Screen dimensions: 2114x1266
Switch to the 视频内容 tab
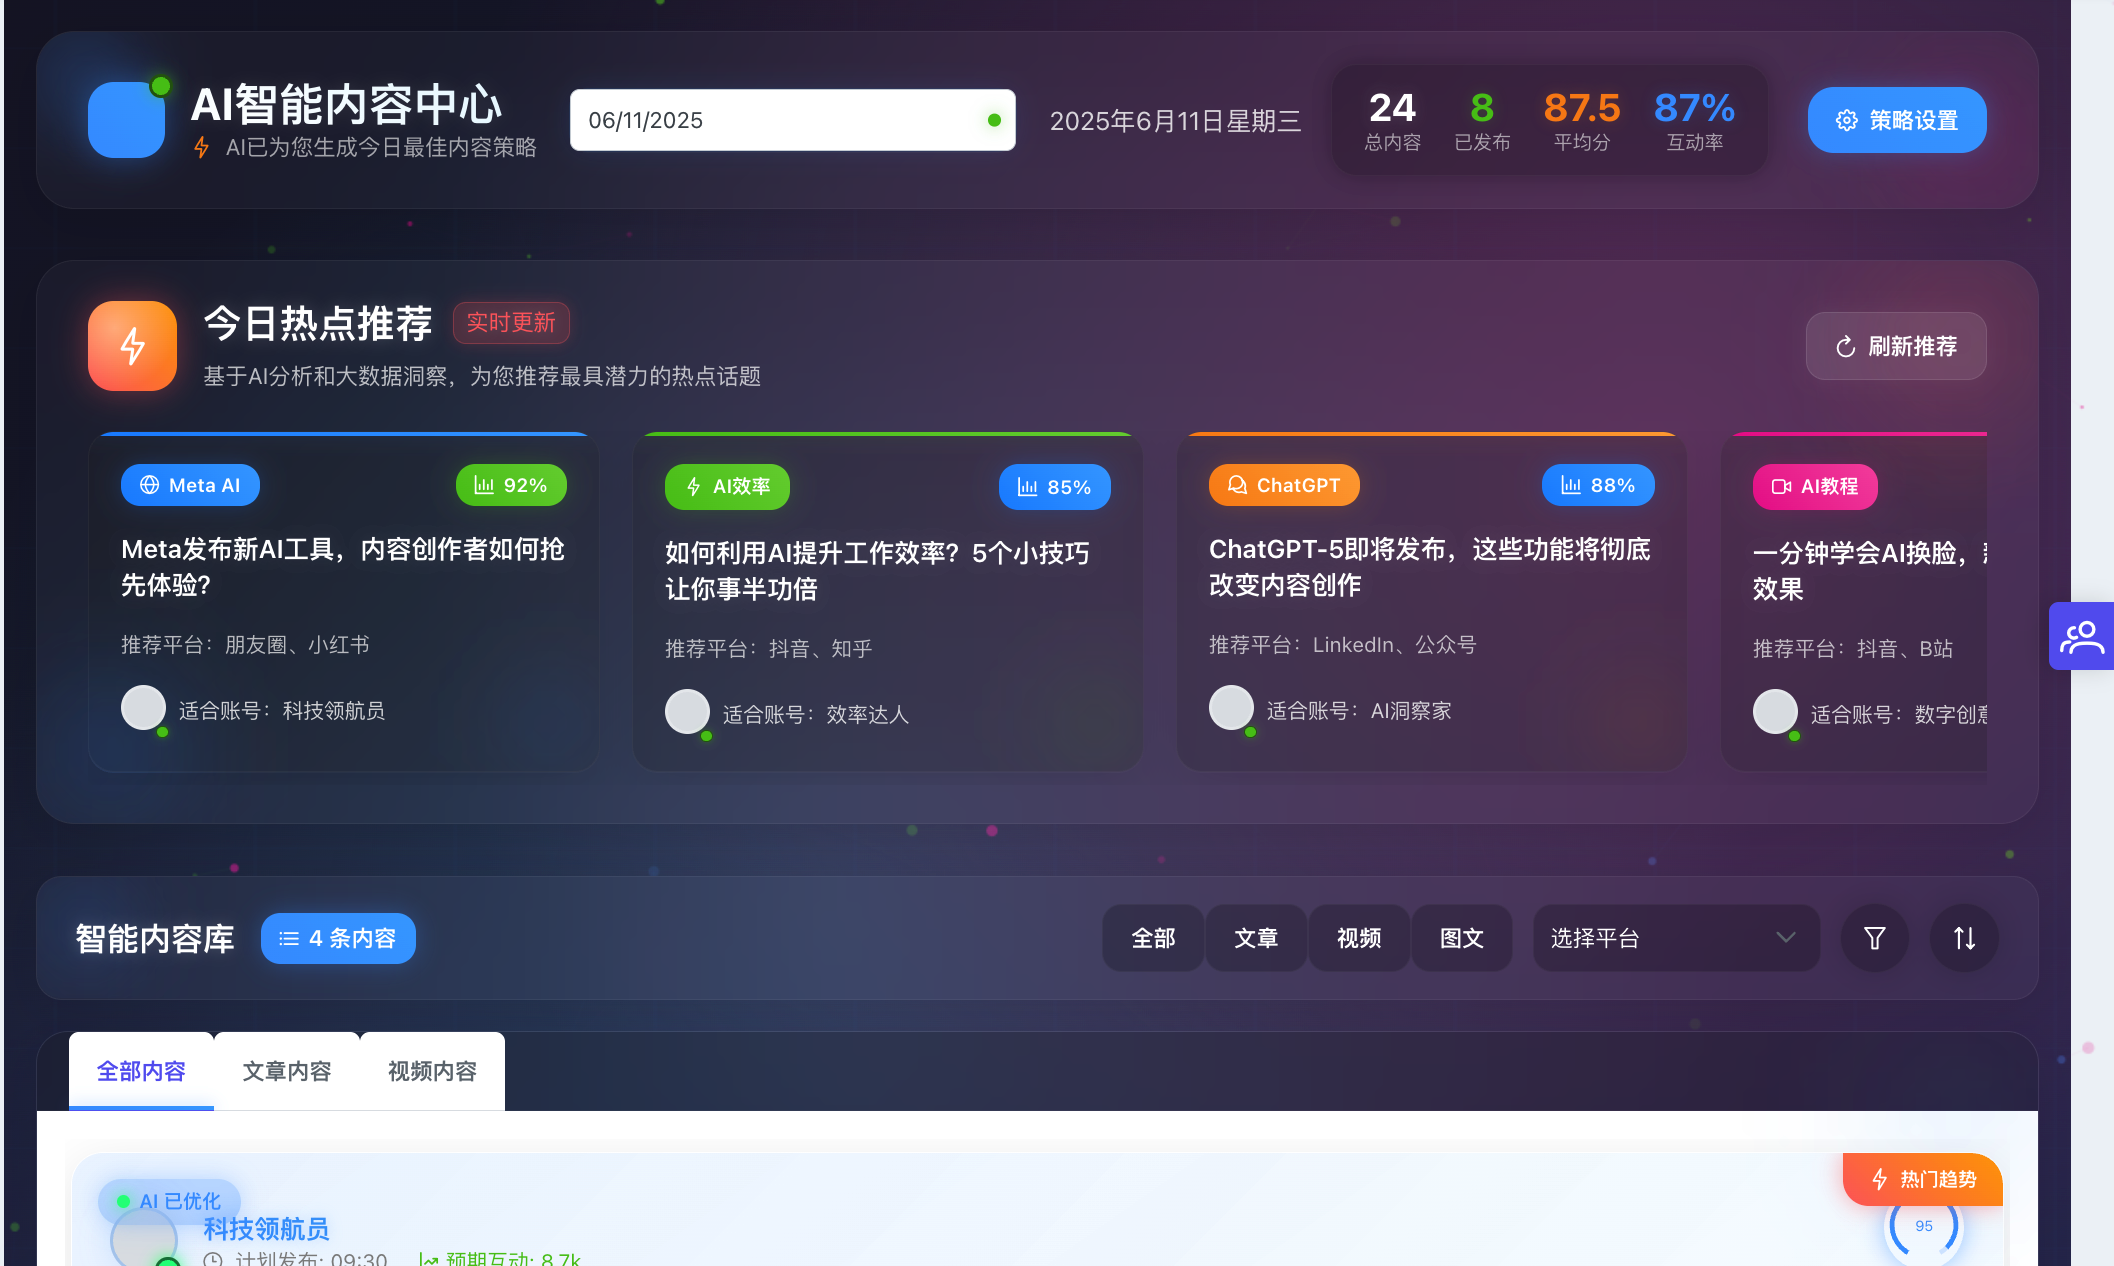tap(432, 1071)
